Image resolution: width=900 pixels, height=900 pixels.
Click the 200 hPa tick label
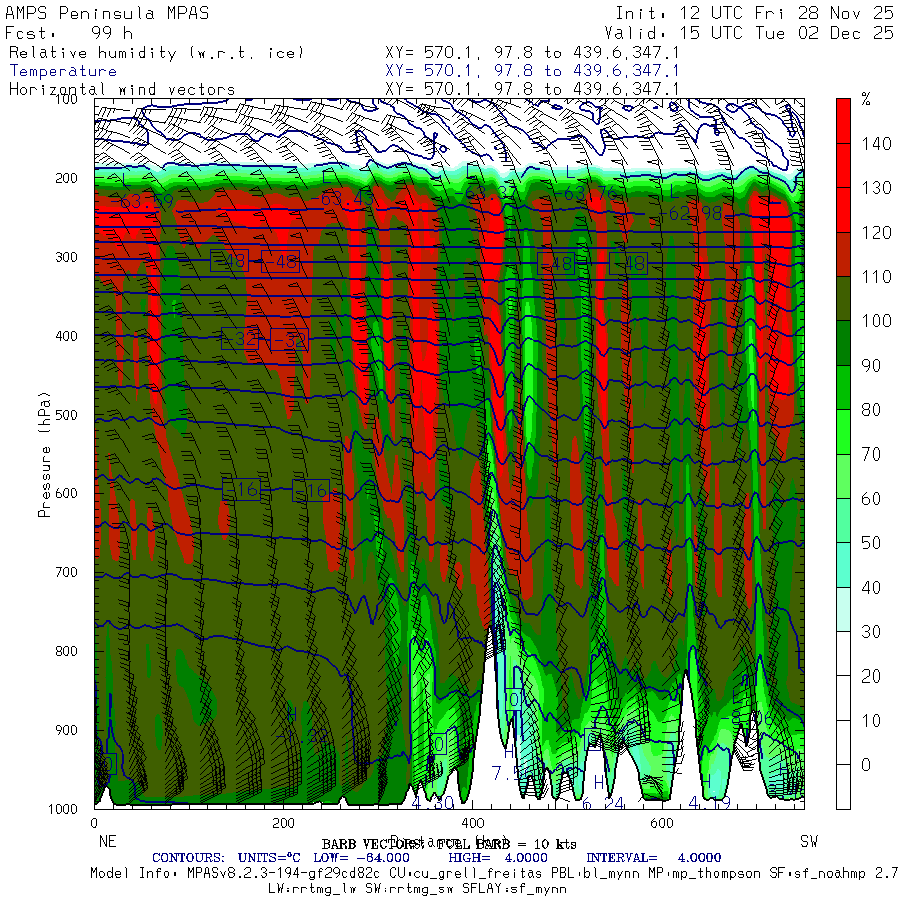(x=66, y=178)
